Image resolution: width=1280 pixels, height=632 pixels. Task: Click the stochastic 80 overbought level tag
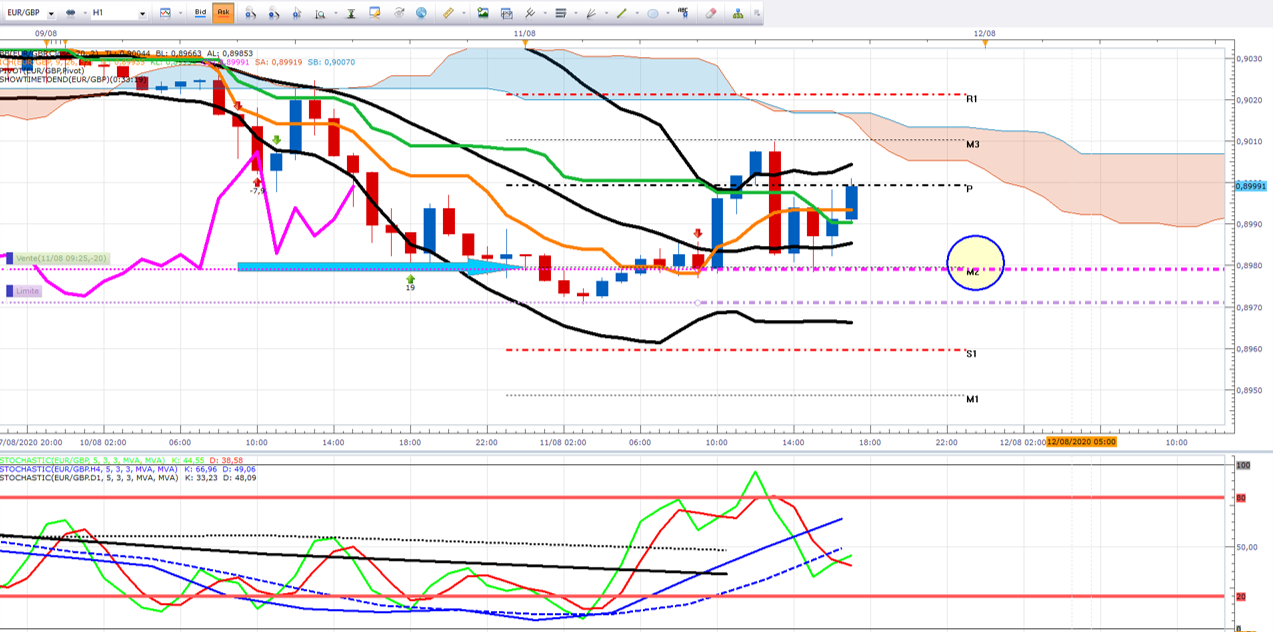(x=1243, y=497)
